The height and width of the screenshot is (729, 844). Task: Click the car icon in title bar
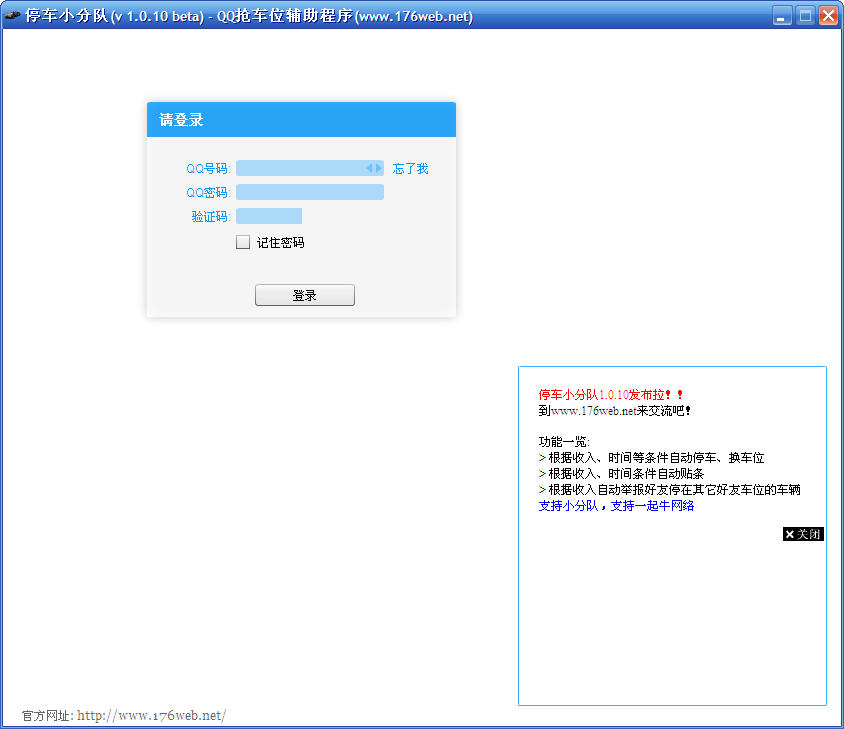(x=12, y=16)
